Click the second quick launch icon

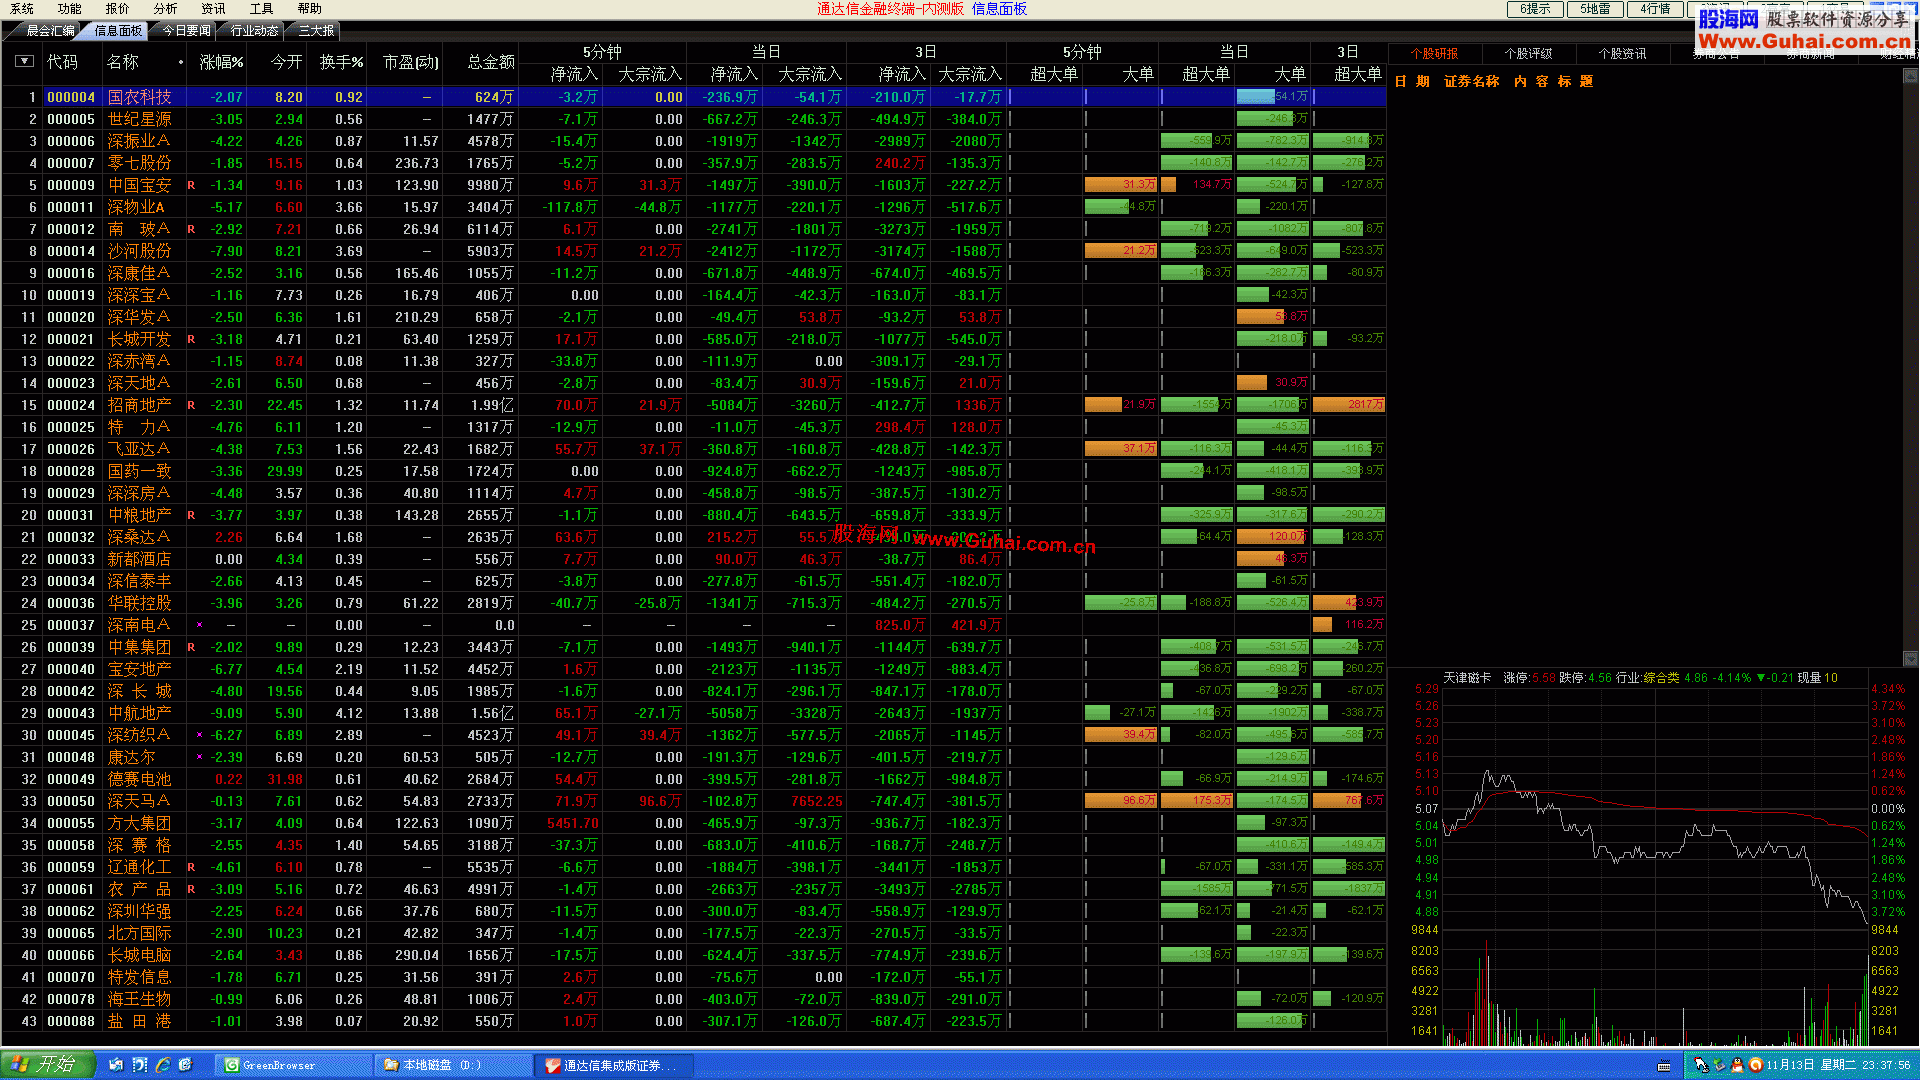[x=139, y=1065]
